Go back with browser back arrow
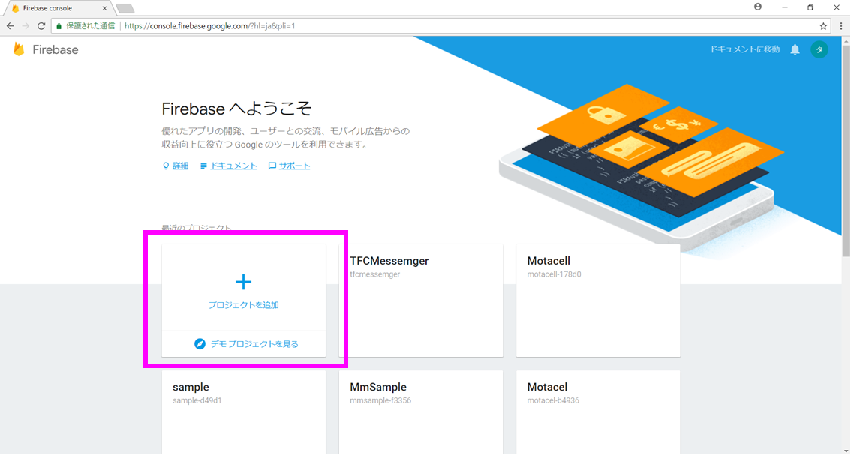This screenshot has width=850, height=454. [x=10, y=25]
